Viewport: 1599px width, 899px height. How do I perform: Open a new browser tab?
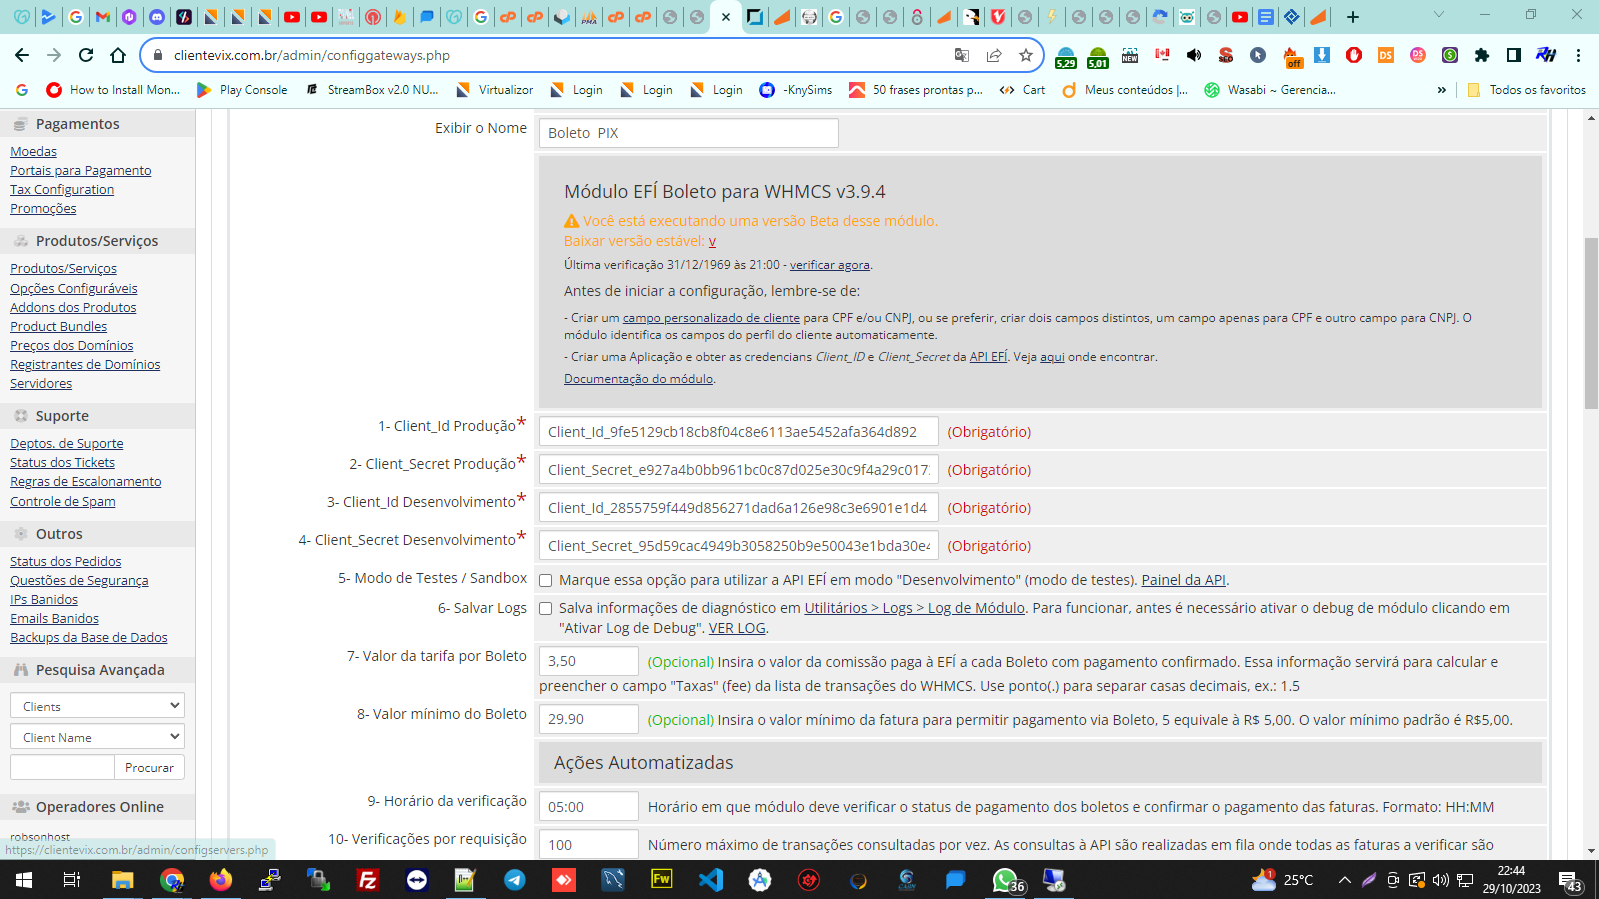point(1353,16)
